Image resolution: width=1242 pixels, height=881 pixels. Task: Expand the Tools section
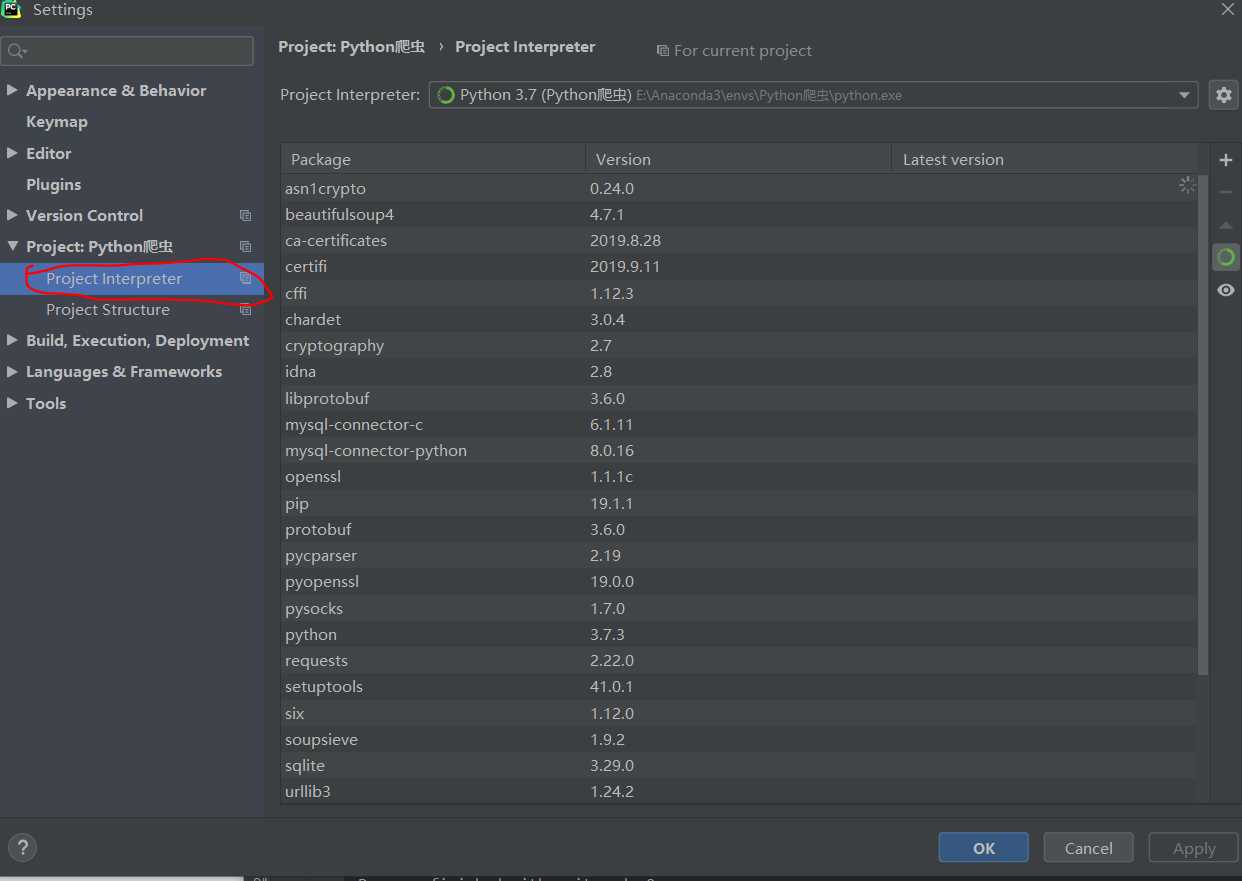(12, 403)
